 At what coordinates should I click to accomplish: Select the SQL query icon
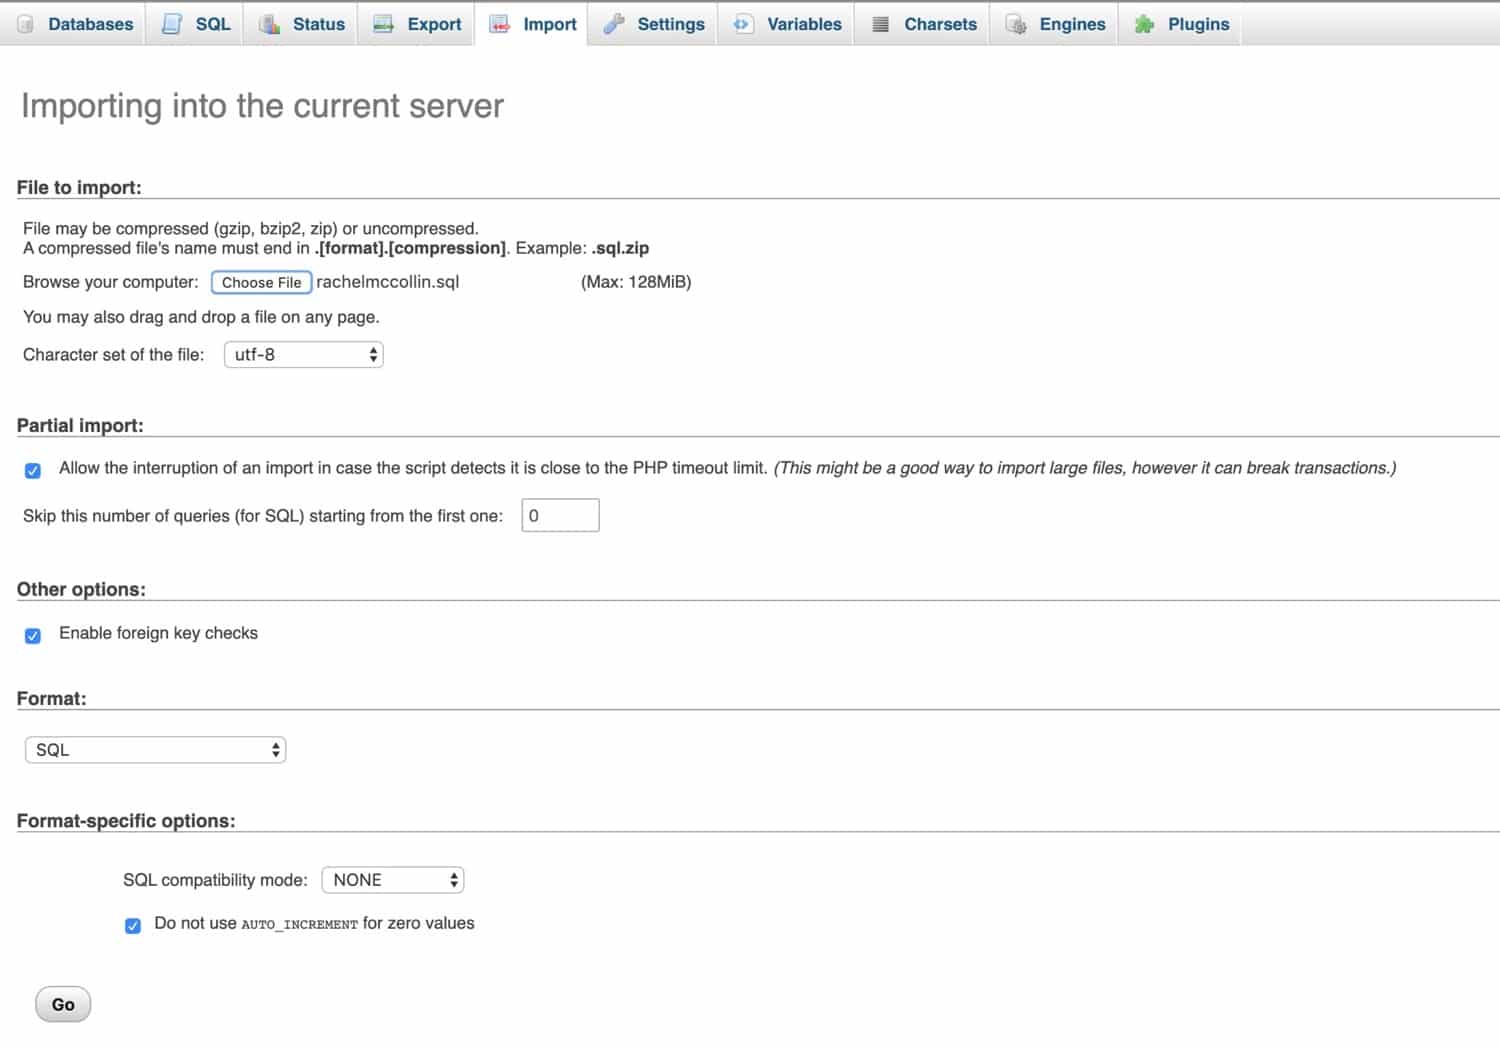tap(172, 22)
